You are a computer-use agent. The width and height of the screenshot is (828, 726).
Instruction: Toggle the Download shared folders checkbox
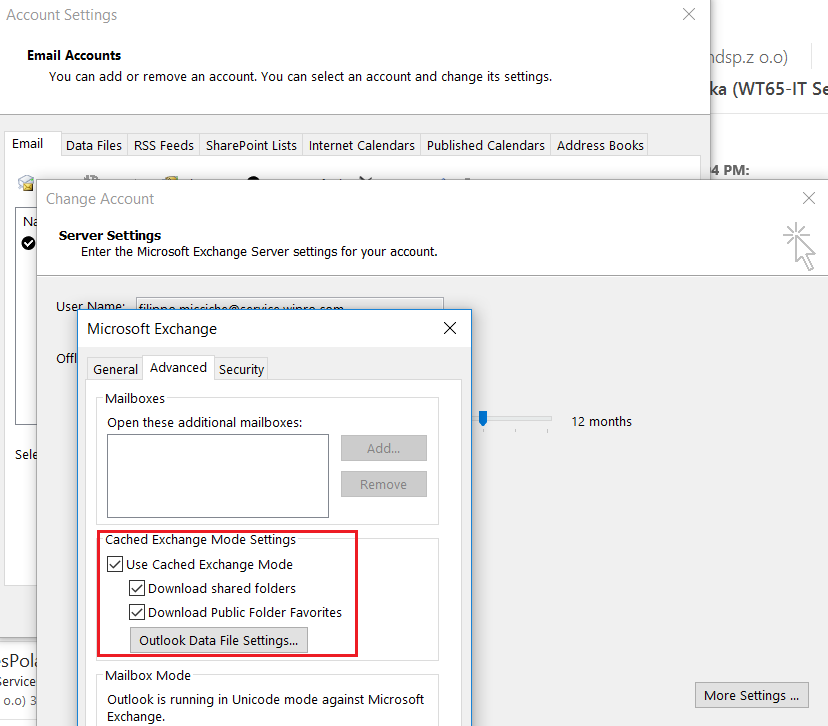coord(137,588)
